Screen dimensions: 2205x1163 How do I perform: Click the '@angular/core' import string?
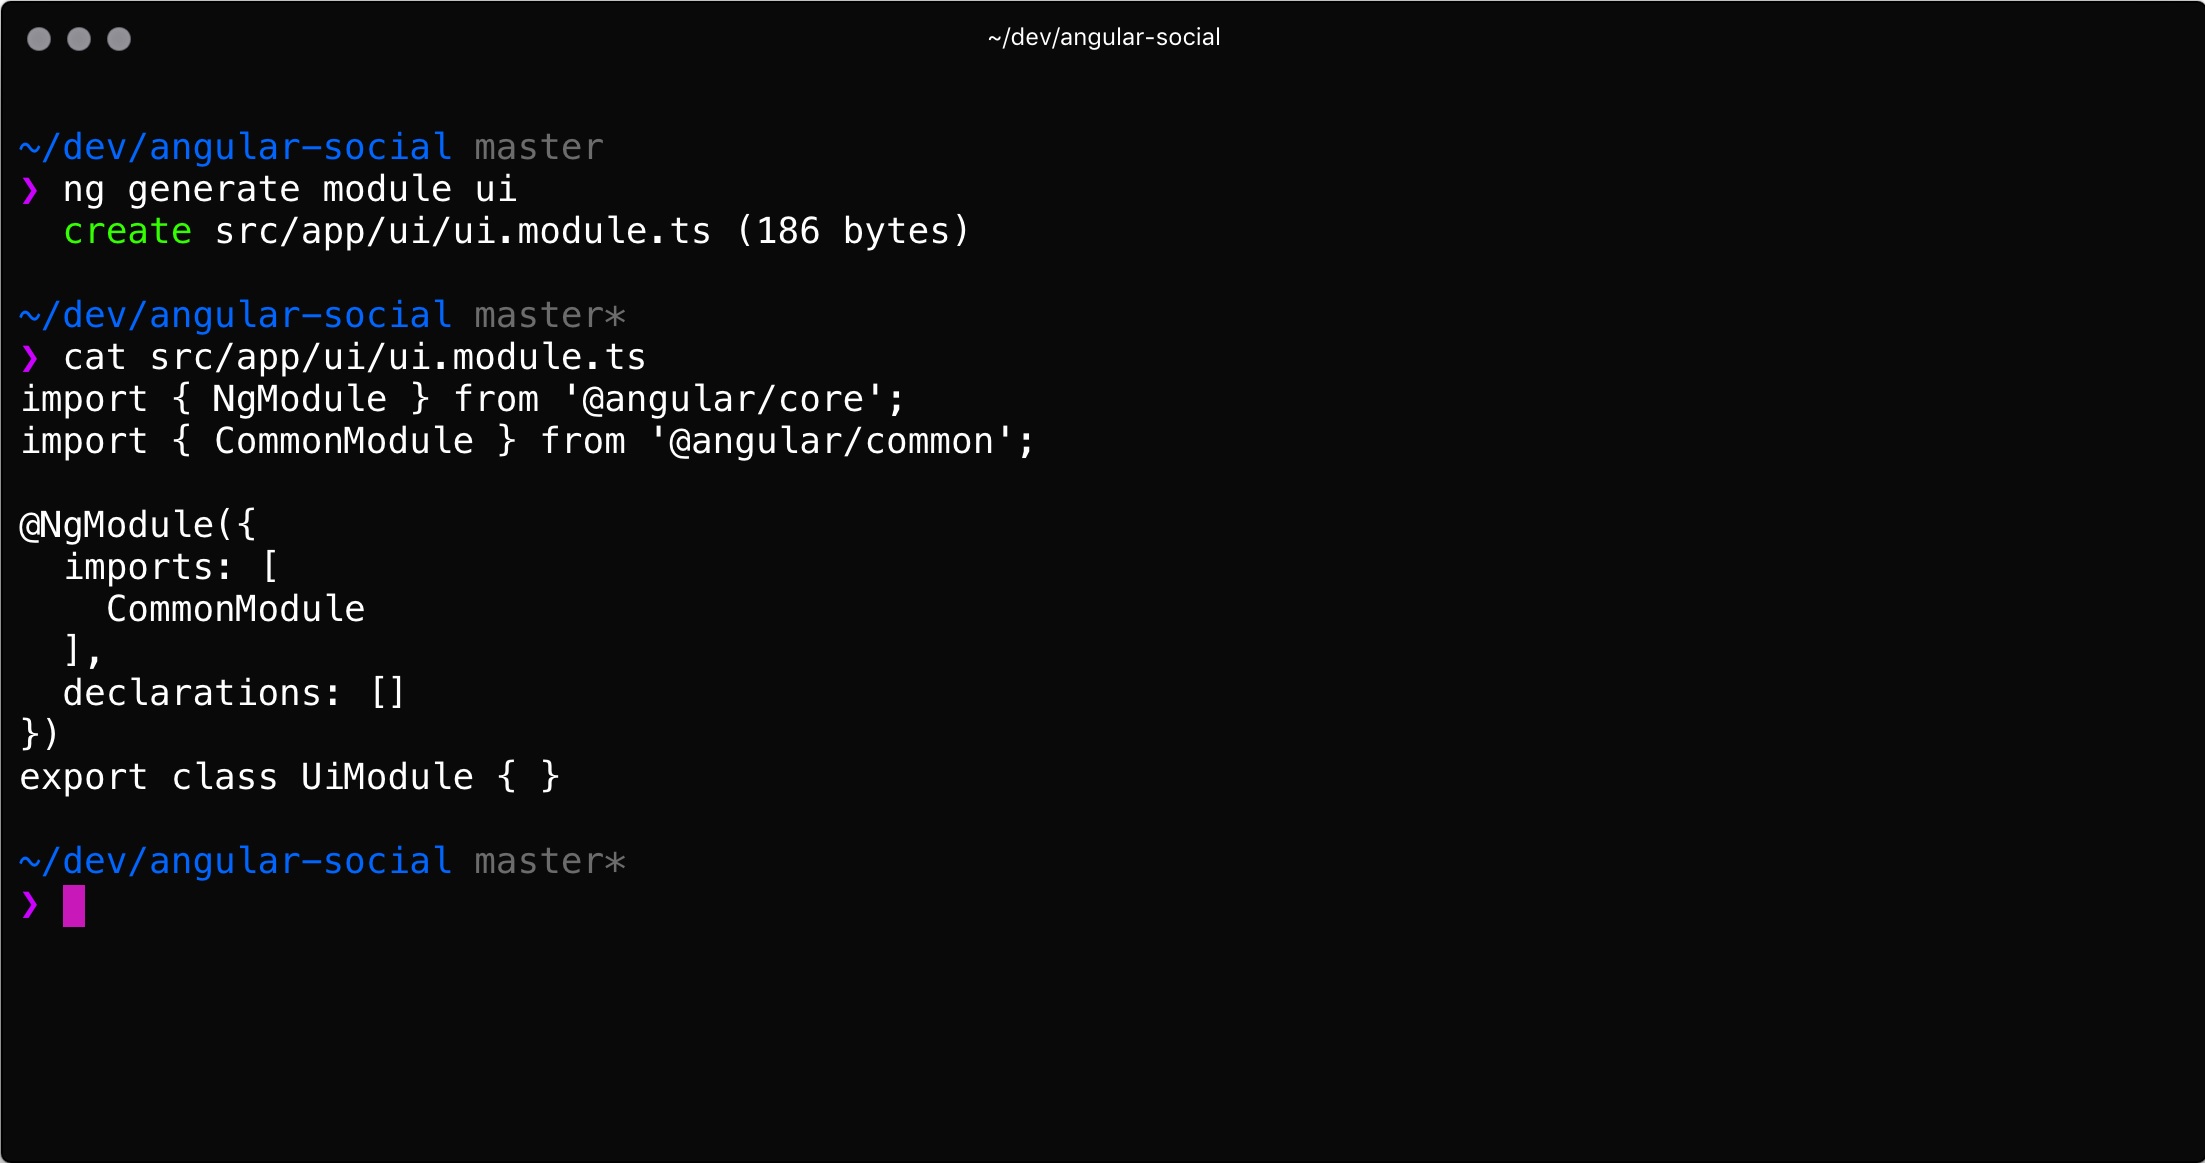(x=723, y=399)
